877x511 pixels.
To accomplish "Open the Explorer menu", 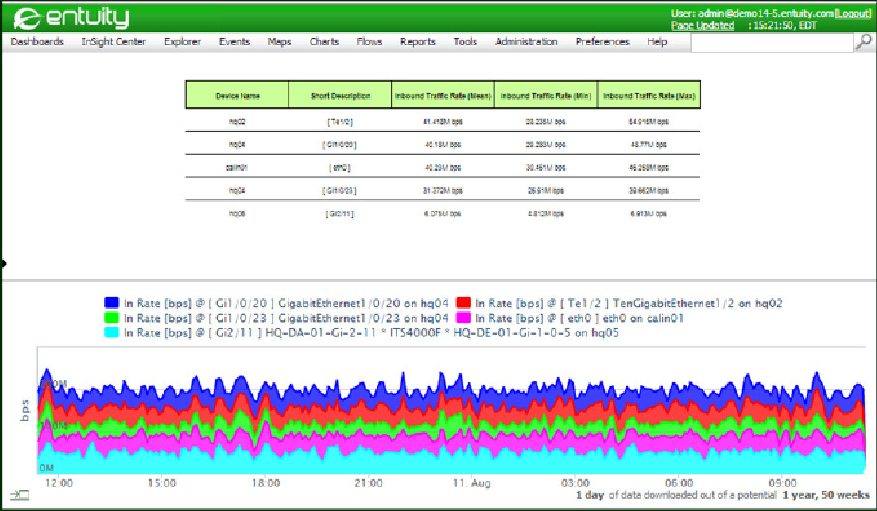I will click(x=182, y=41).
